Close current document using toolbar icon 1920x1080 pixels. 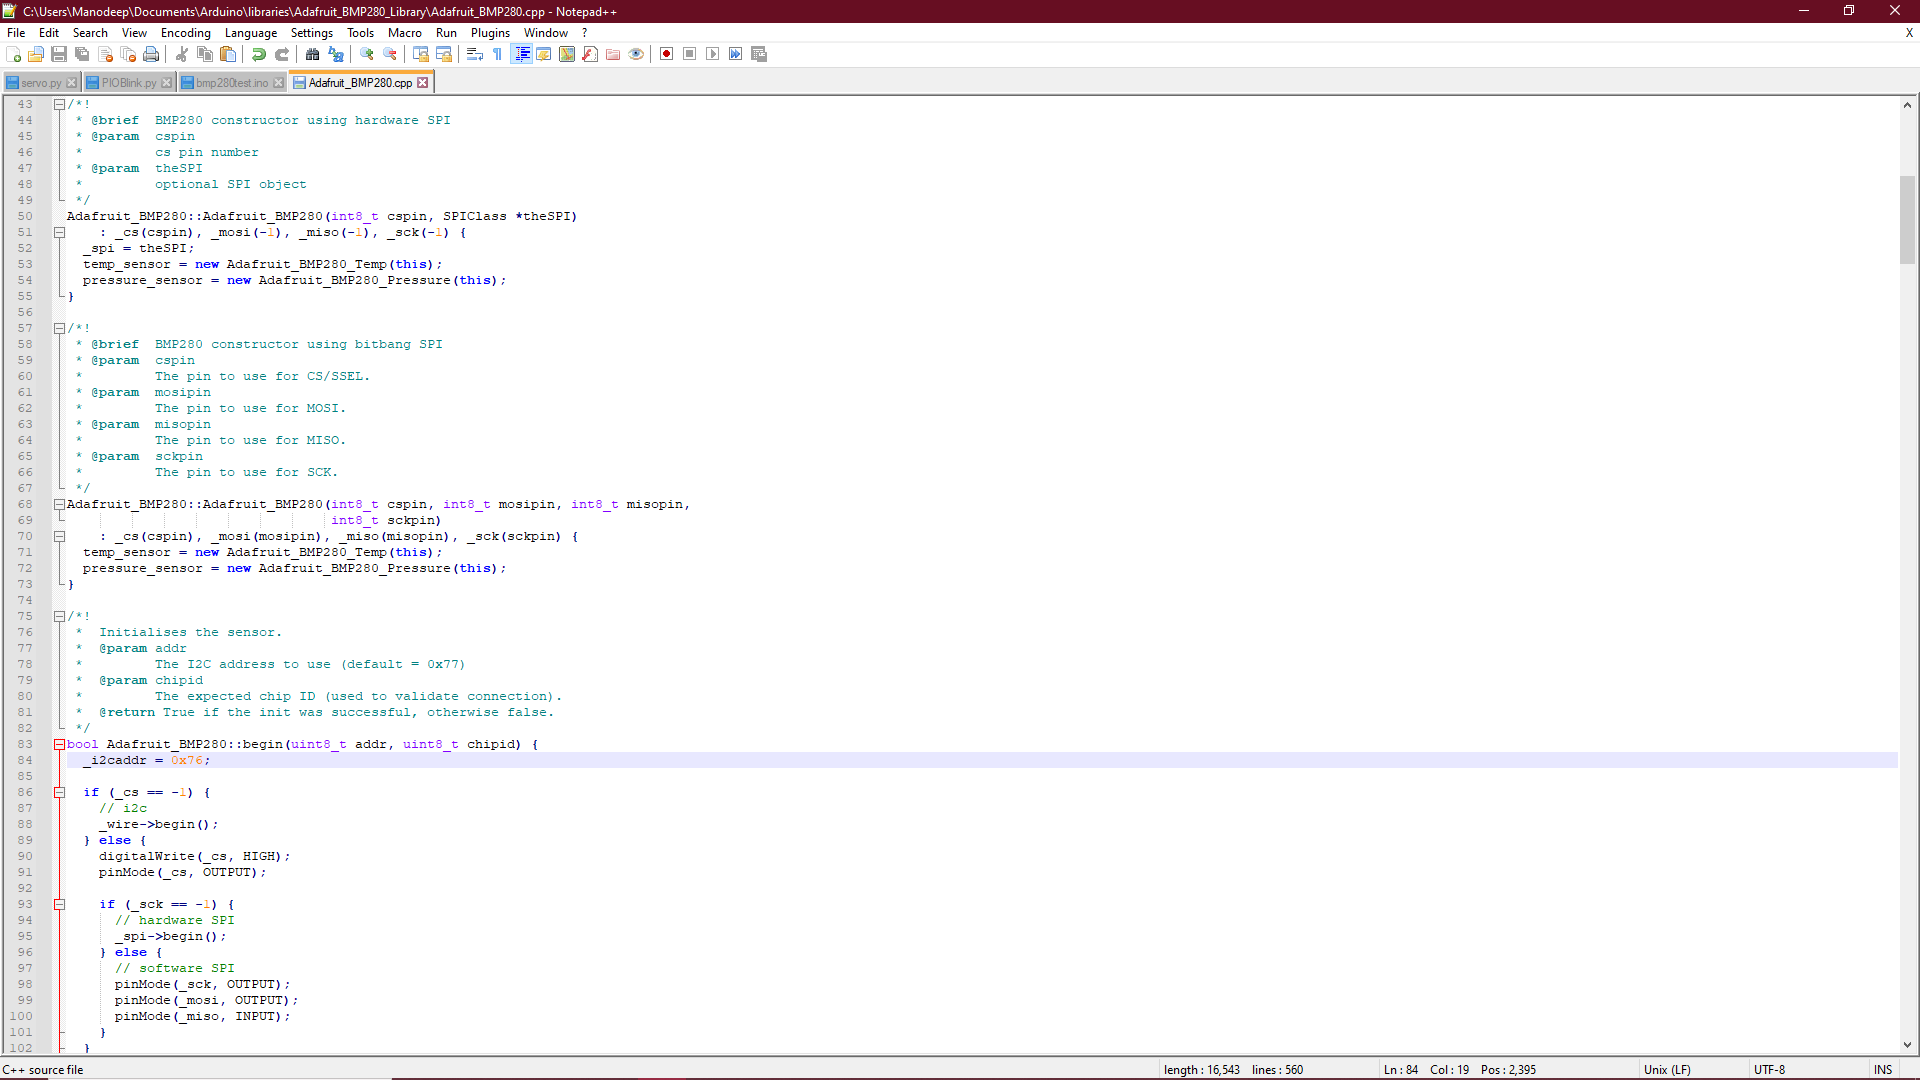tap(105, 54)
